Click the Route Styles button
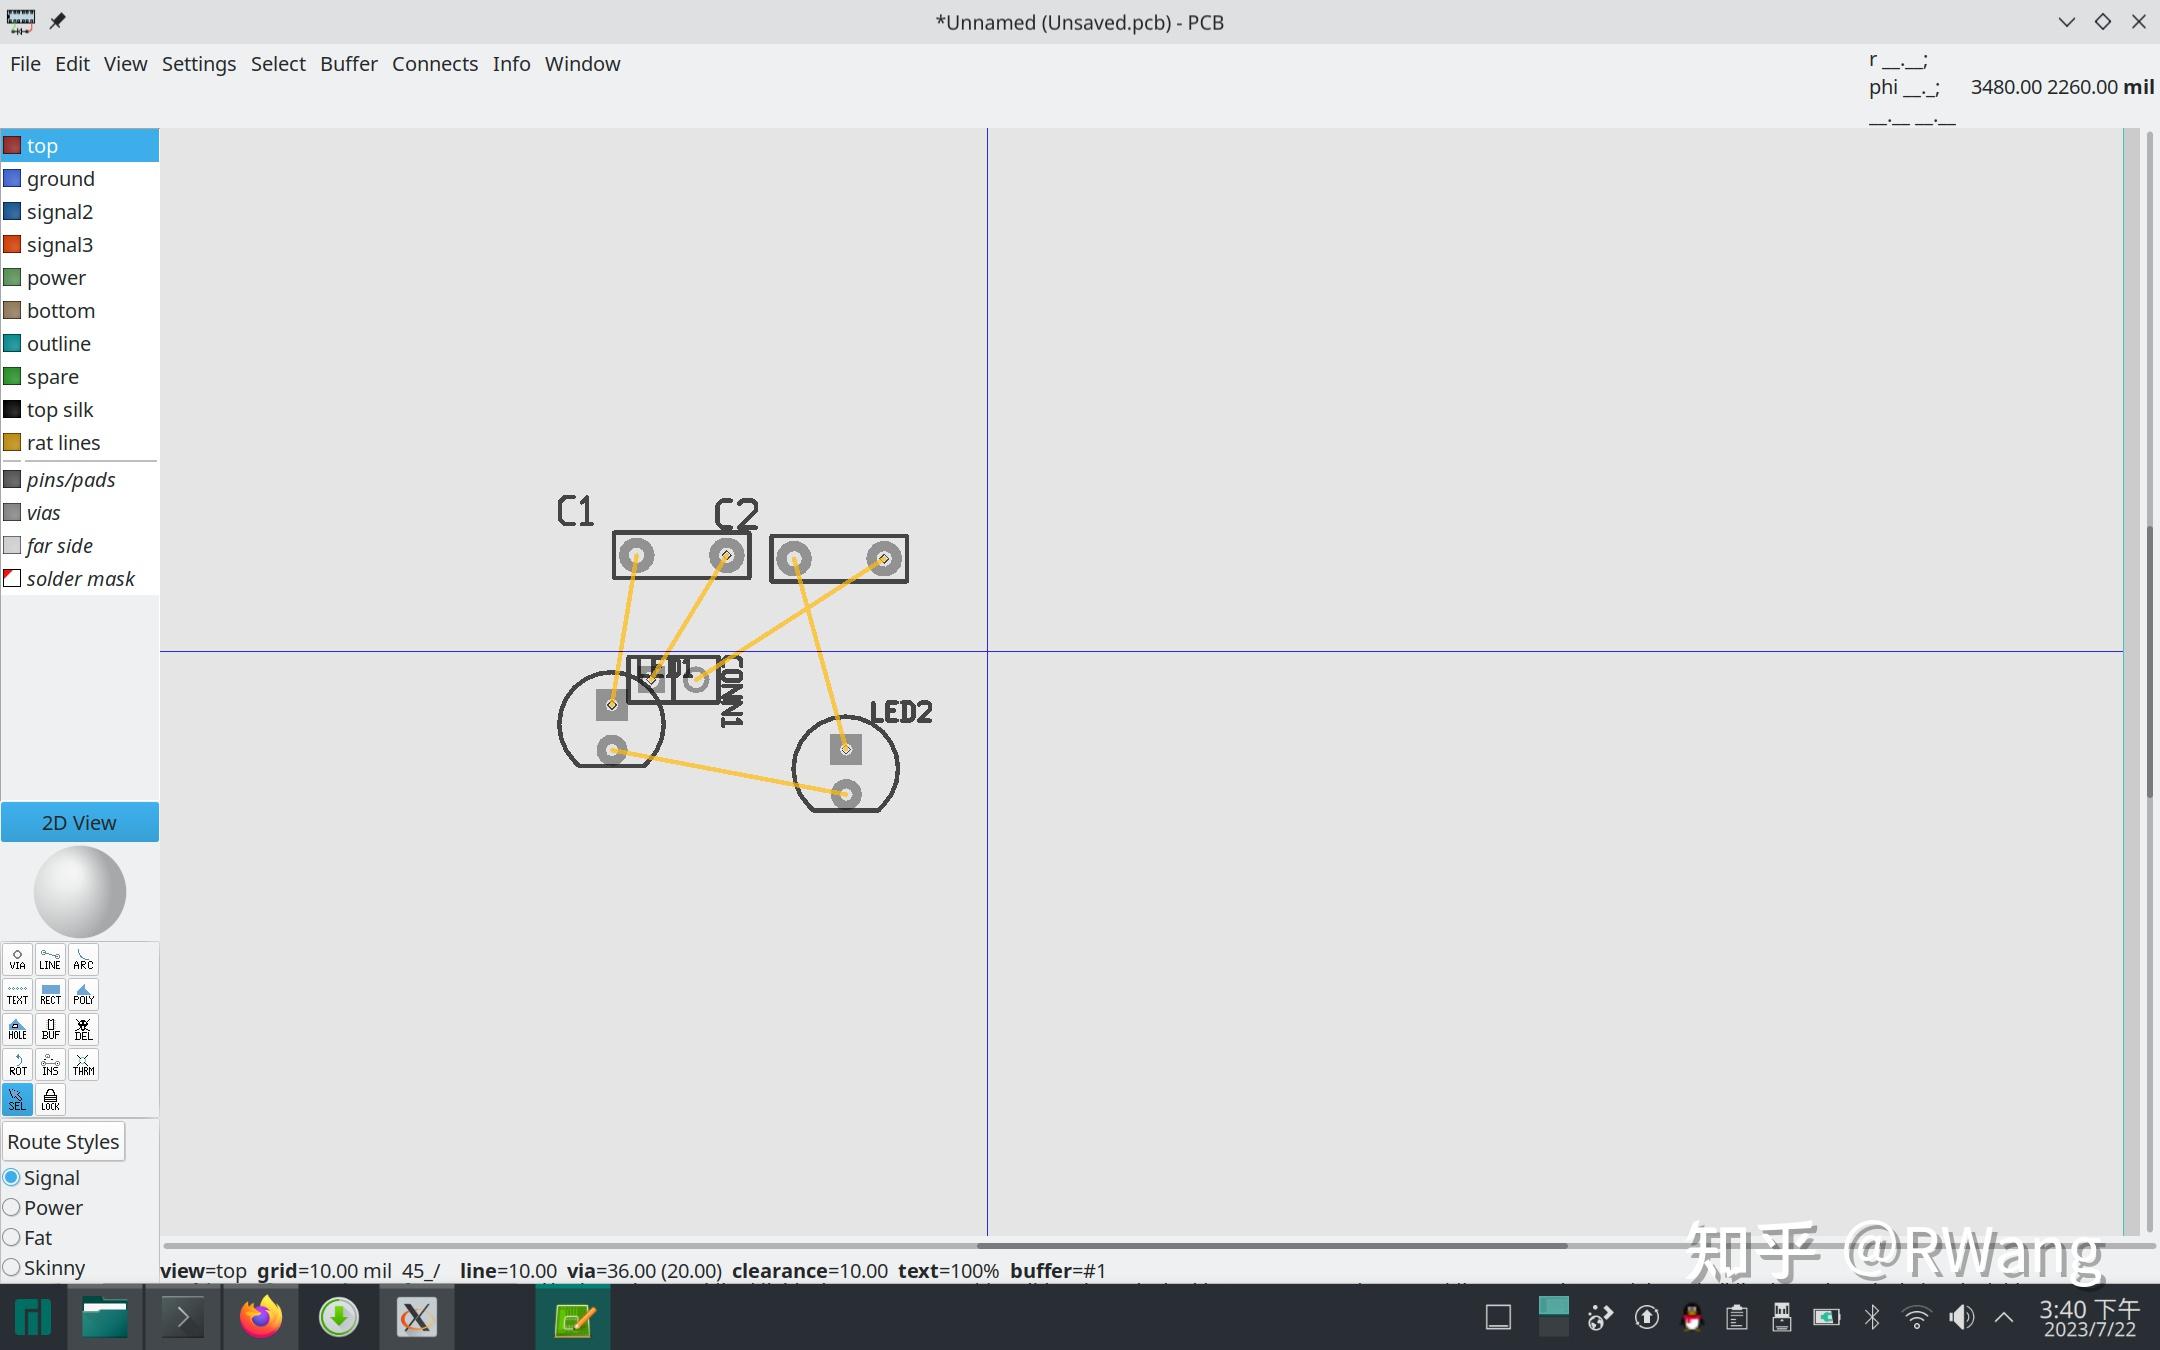2160x1350 pixels. pos(63,1142)
